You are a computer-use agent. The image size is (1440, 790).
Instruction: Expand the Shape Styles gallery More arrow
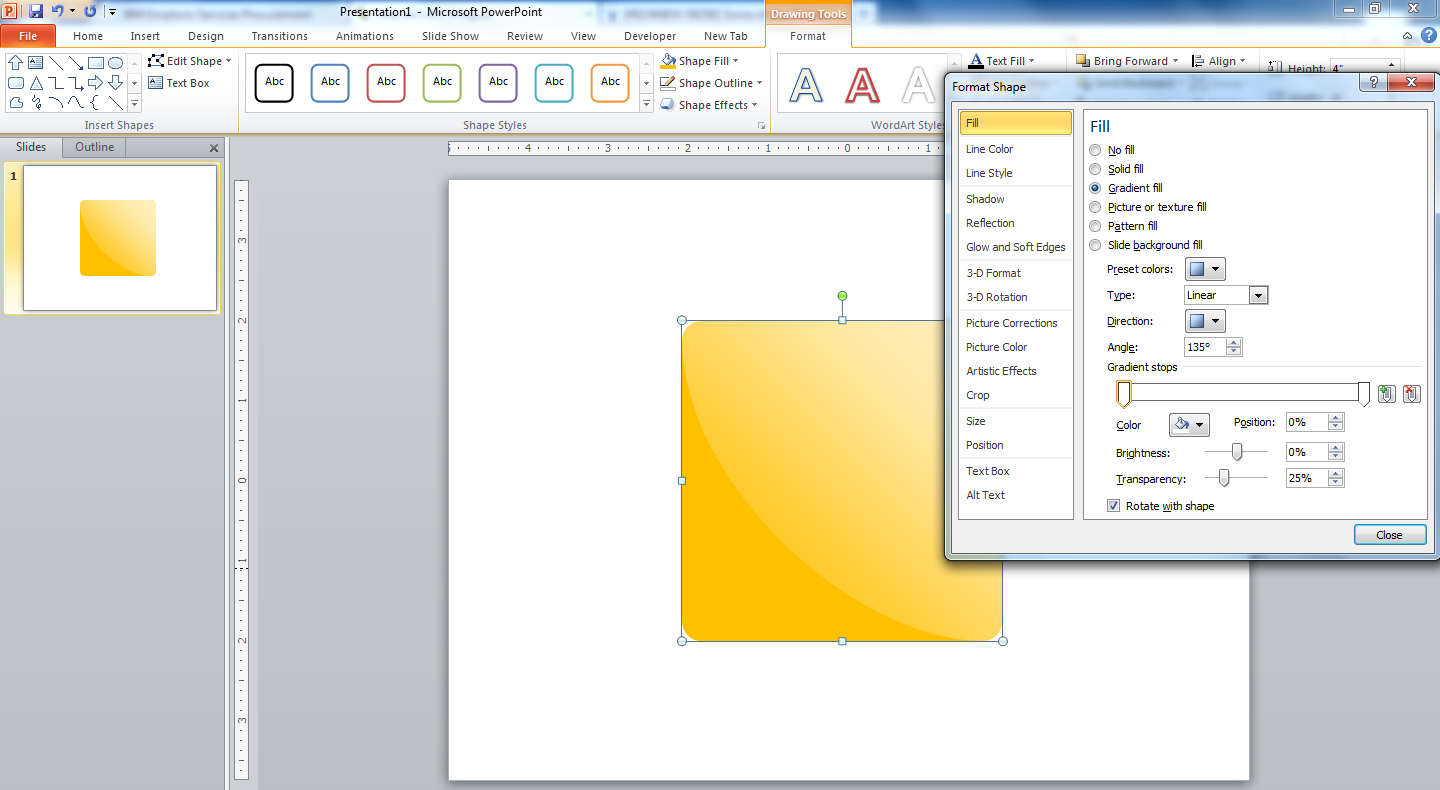[x=645, y=104]
